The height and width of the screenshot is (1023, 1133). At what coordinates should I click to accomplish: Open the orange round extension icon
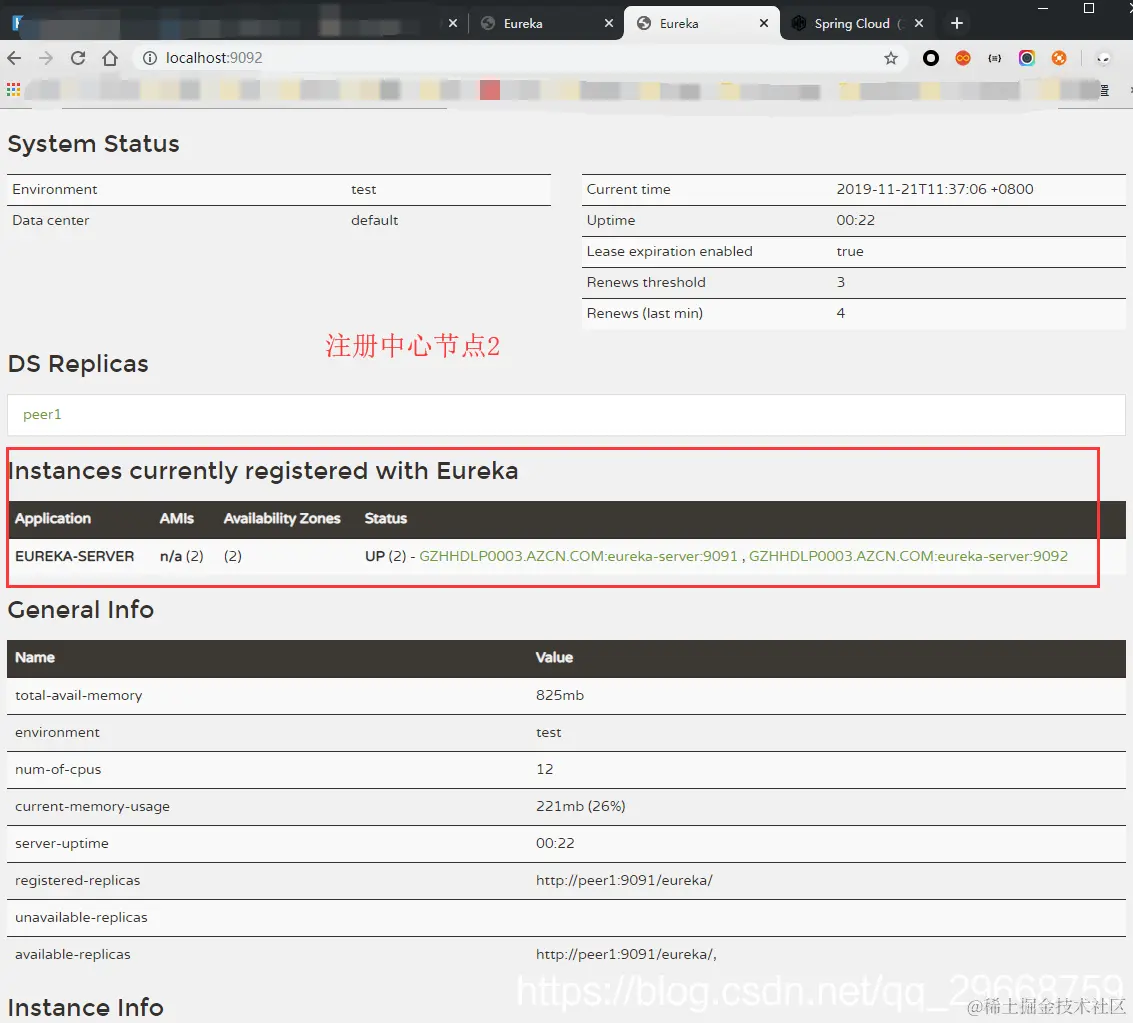coord(1059,58)
